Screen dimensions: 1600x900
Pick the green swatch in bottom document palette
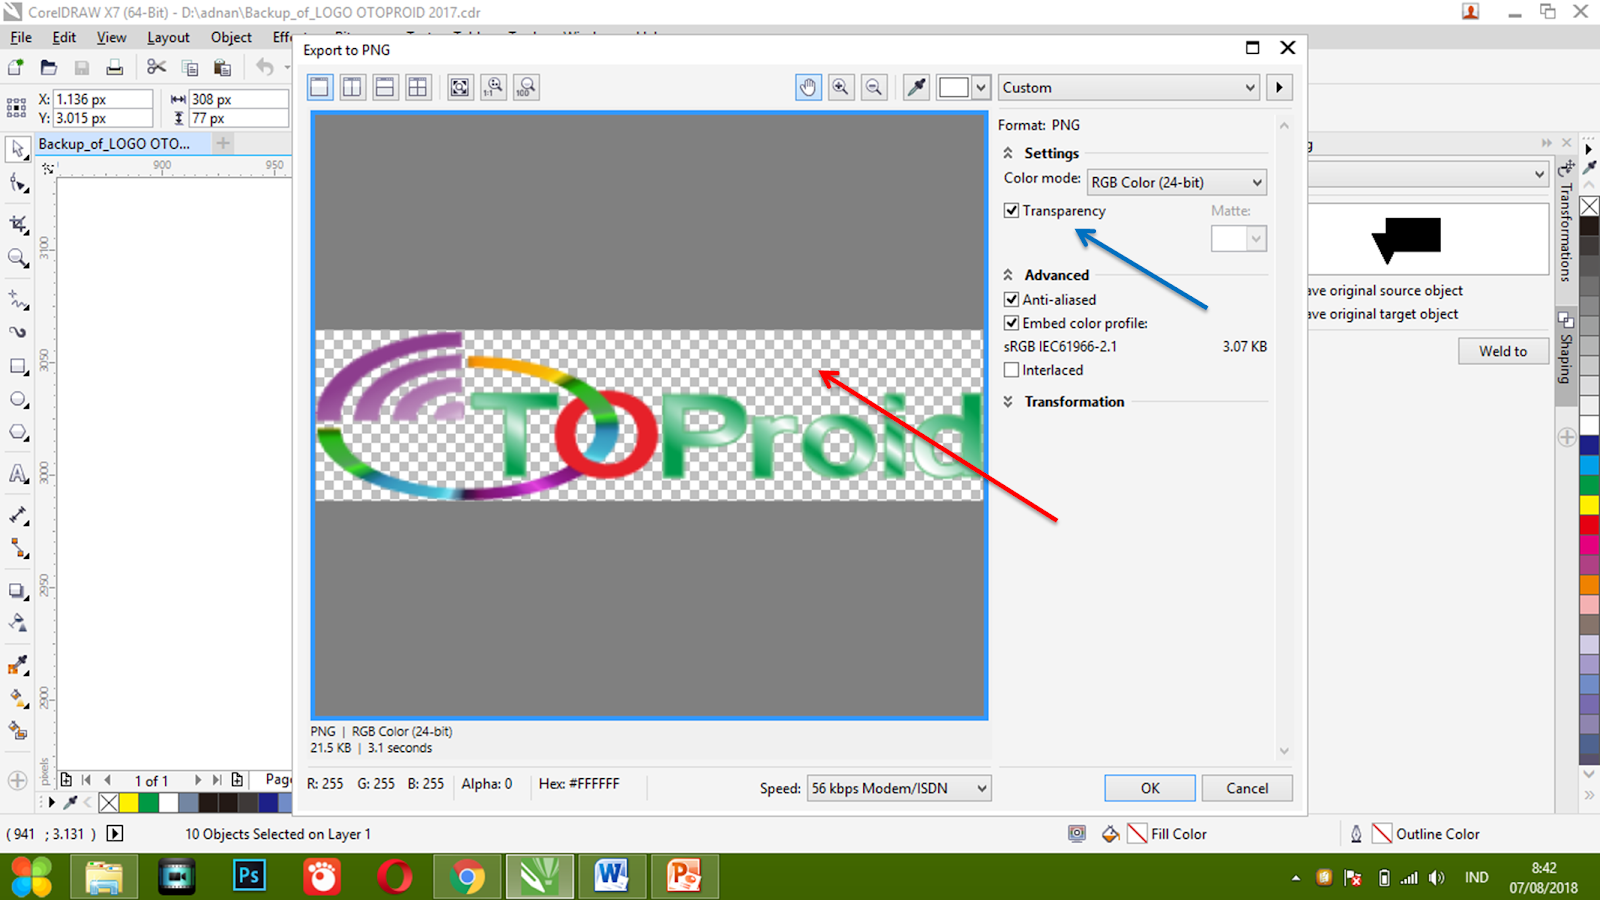tap(149, 802)
